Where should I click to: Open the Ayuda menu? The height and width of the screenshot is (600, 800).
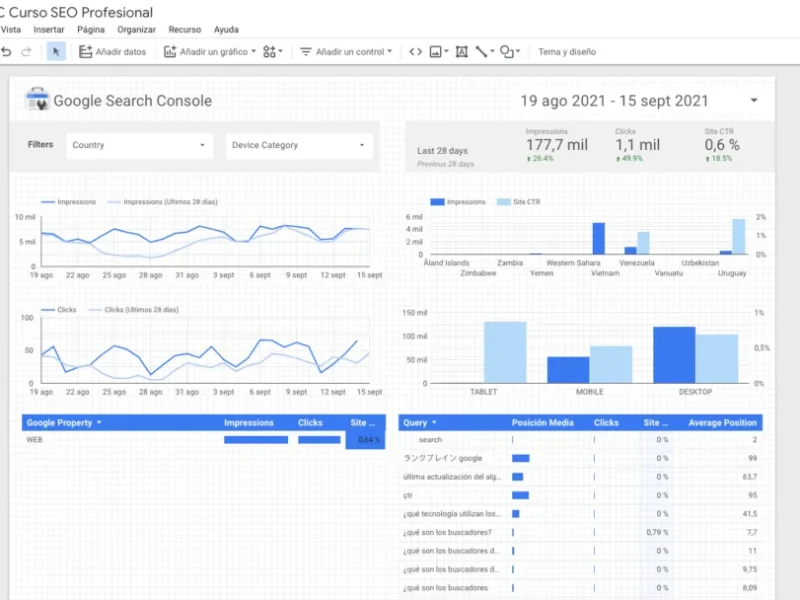[x=226, y=30]
